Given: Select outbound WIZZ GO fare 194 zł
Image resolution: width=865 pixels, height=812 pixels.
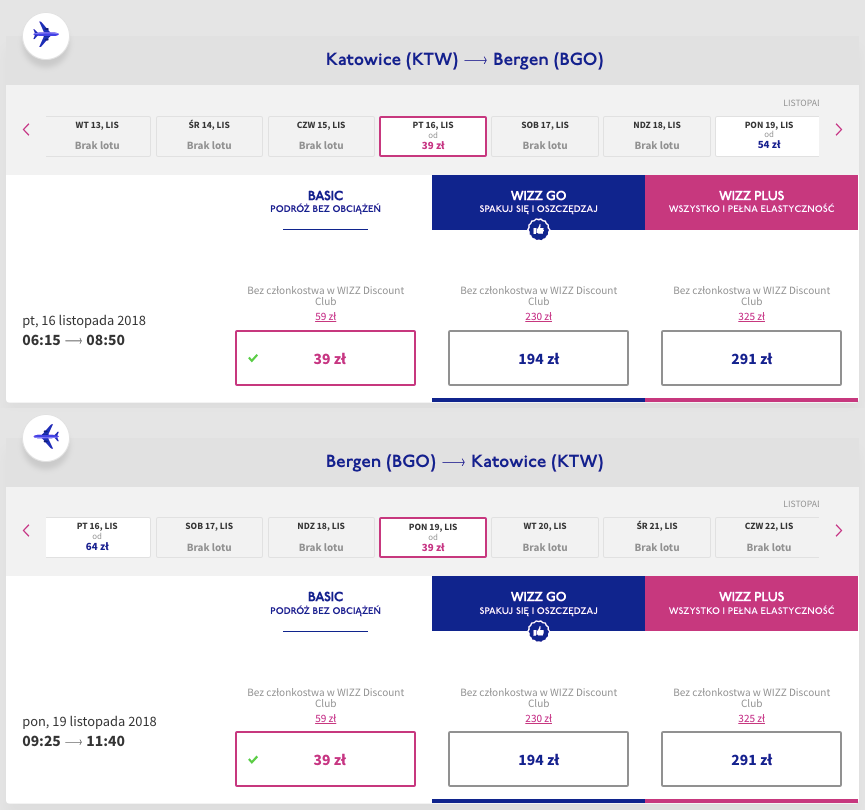Looking at the screenshot, I should click(x=538, y=358).
